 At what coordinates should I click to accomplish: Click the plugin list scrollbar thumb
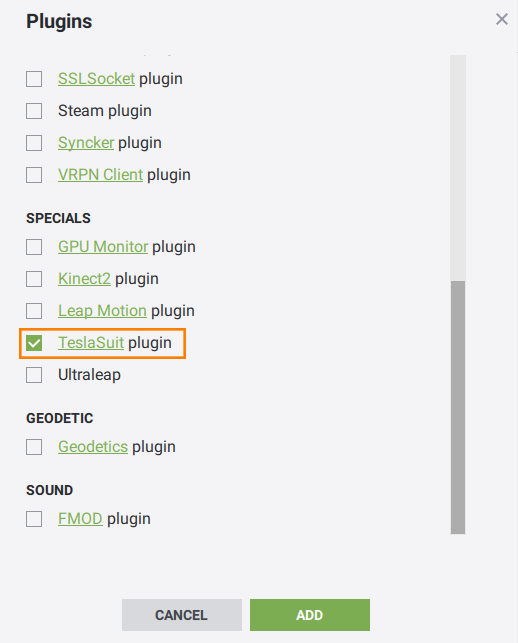pyautogui.click(x=458, y=407)
